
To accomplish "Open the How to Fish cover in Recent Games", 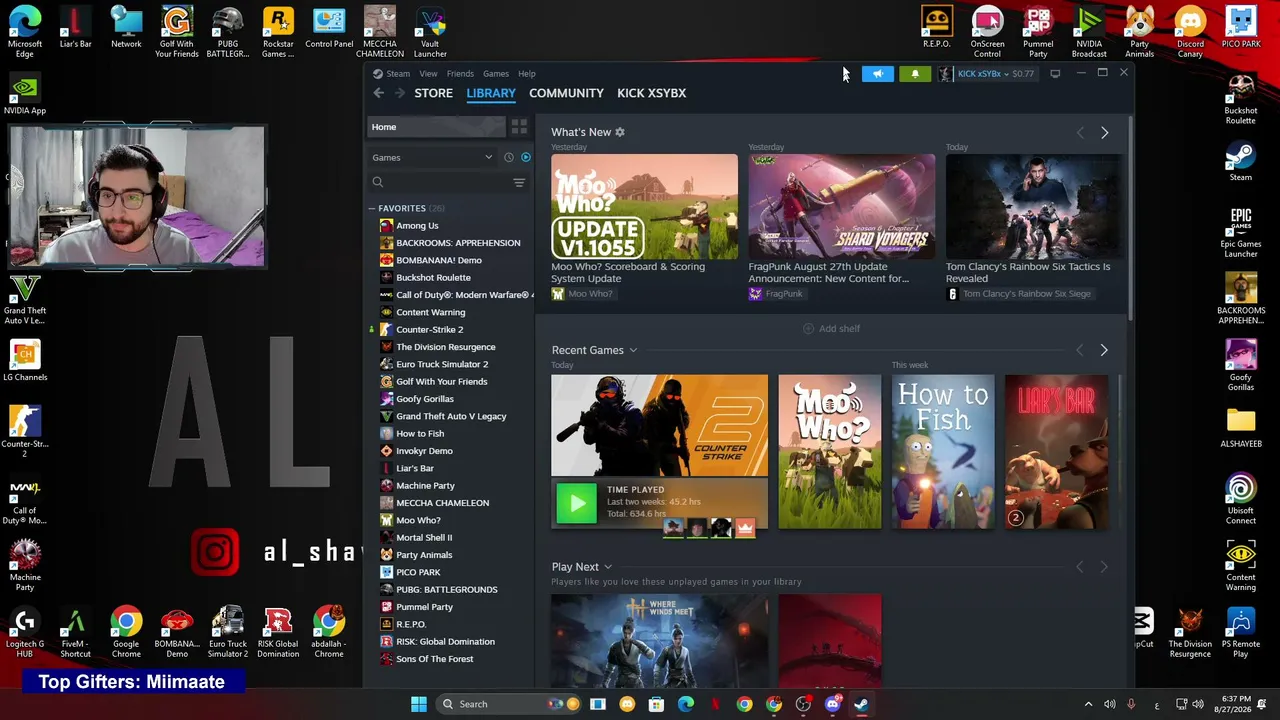I will pyautogui.click(x=943, y=452).
